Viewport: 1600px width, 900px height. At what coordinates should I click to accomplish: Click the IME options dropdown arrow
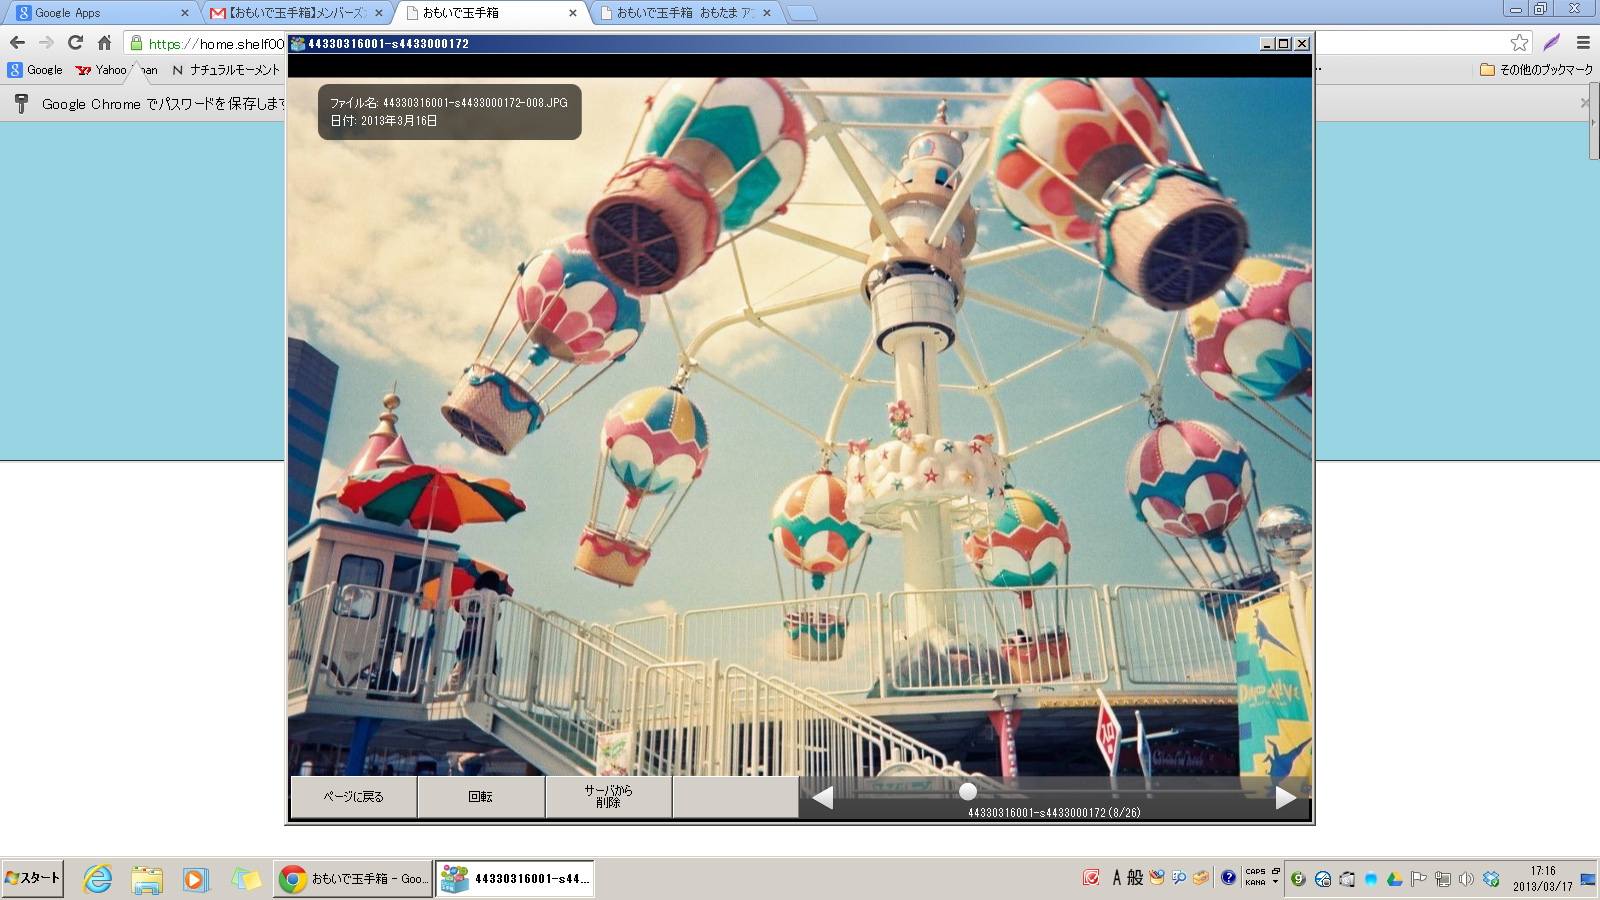(1275, 883)
